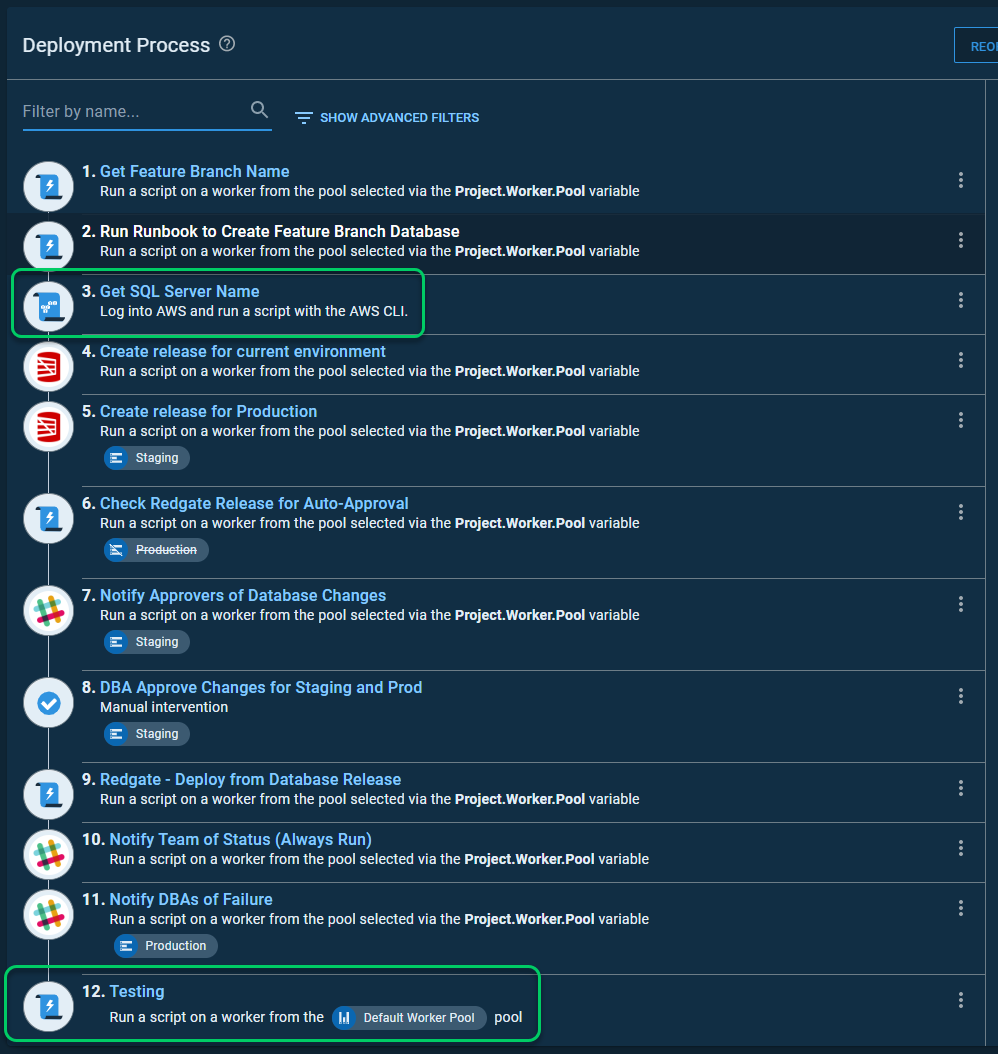Click the Default Worker Pool chip
The width and height of the screenshot is (998, 1054).
409,1018
